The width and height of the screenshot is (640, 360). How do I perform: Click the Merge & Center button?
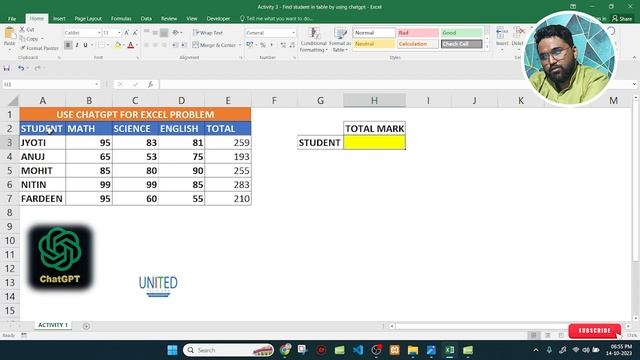point(214,45)
